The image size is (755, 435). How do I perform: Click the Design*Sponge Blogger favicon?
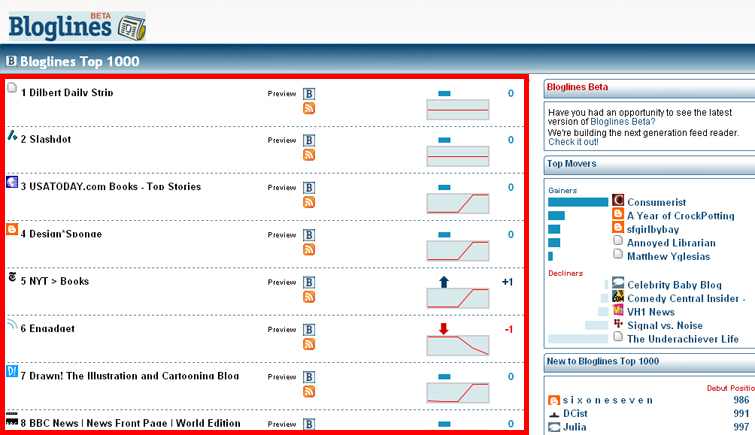12,229
